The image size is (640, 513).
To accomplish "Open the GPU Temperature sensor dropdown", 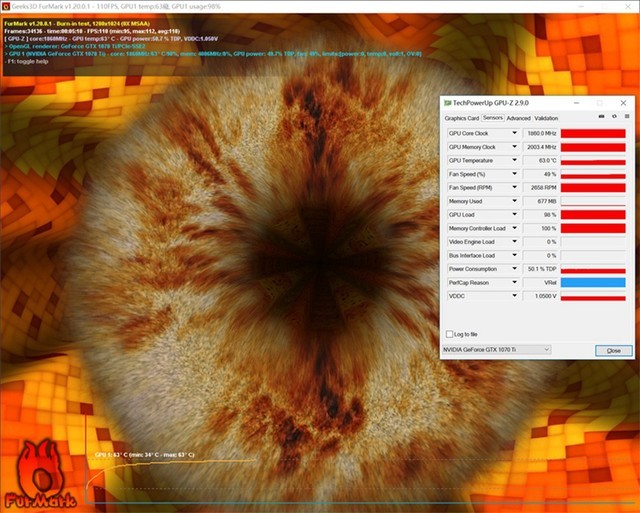I will 514,160.
